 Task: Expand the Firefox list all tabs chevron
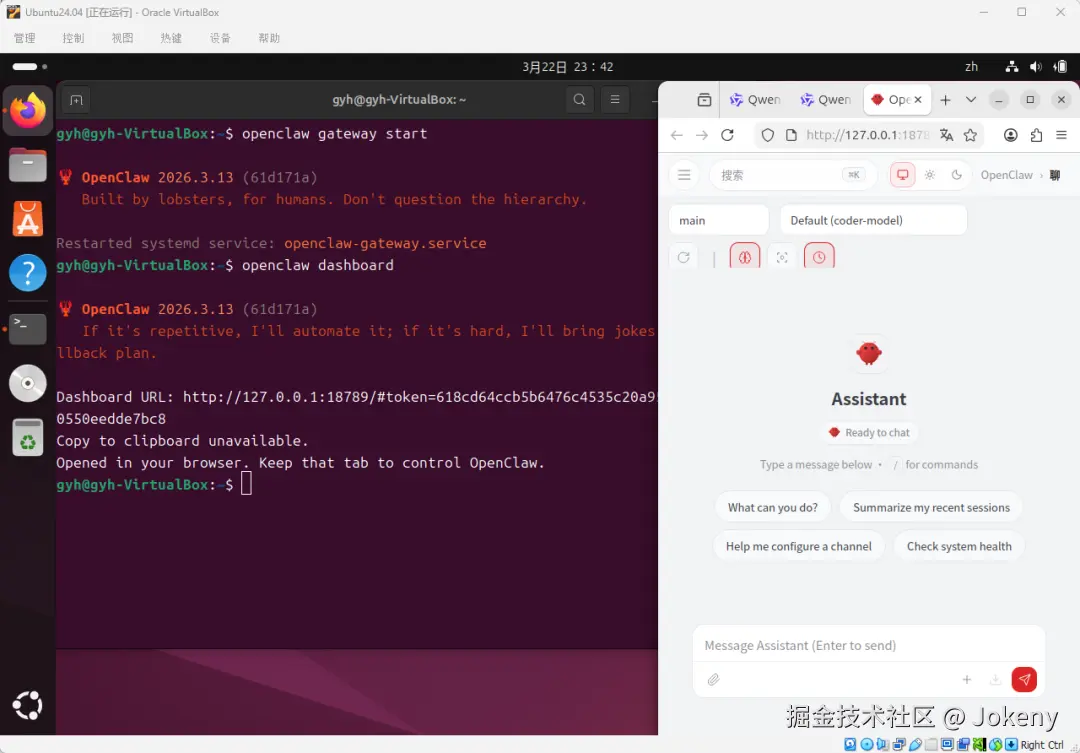(x=970, y=100)
